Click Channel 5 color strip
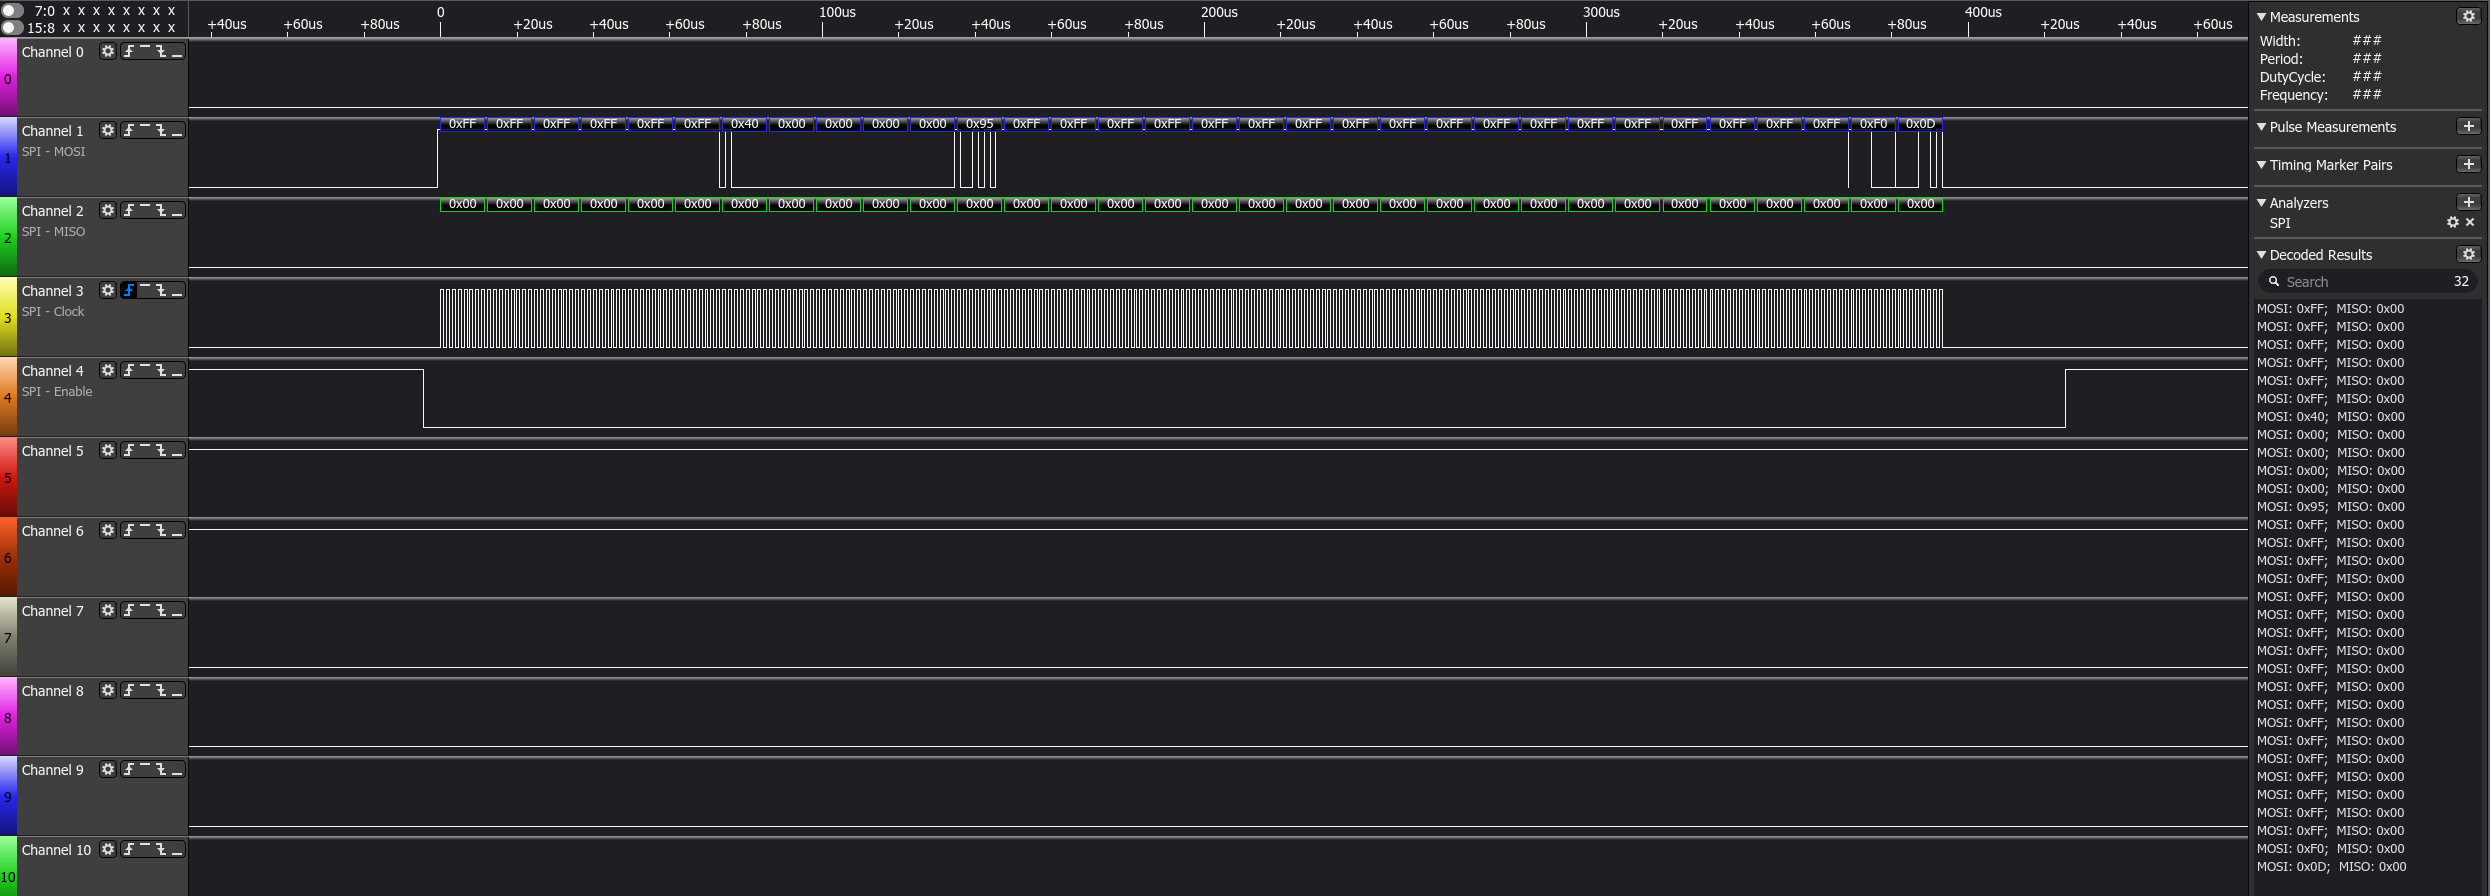Image resolution: width=2490 pixels, height=896 pixels. click(x=8, y=477)
